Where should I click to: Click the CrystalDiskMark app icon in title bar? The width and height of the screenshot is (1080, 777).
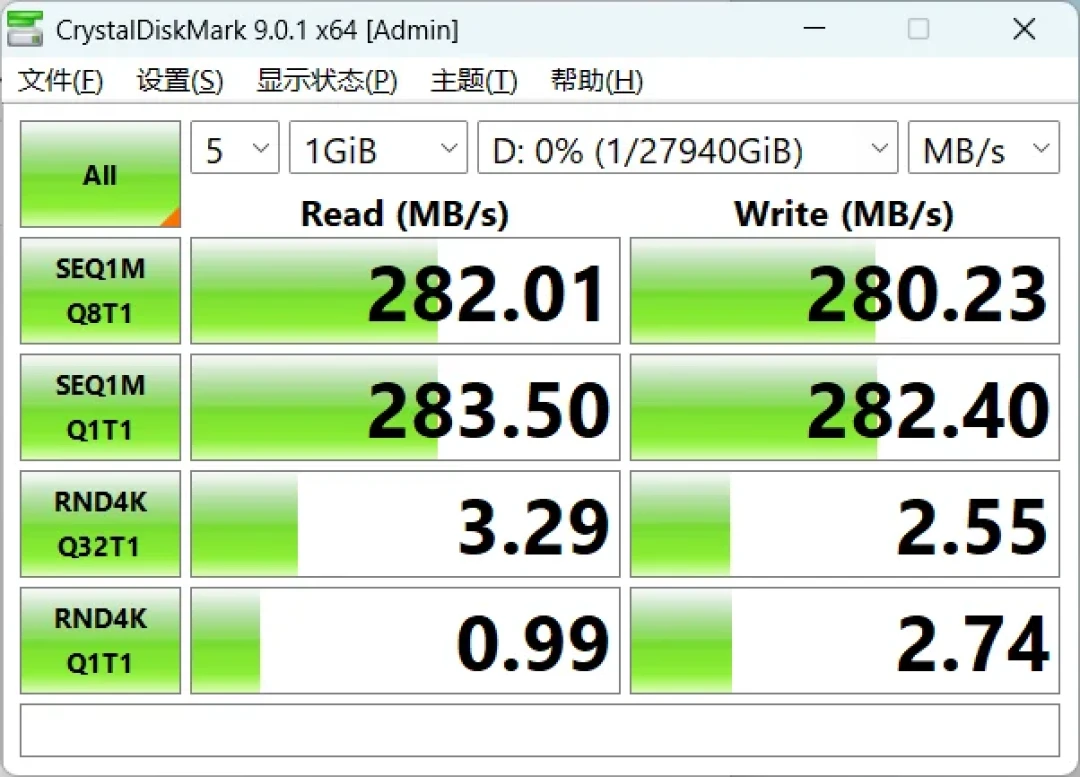(x=24, y=29)
